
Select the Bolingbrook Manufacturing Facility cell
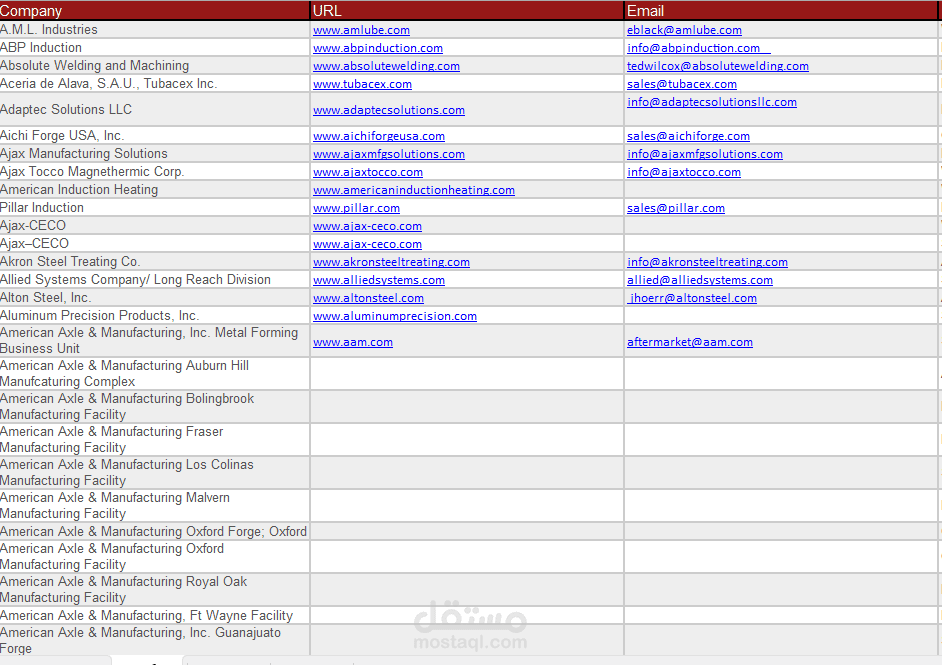(x=154, y=407)
